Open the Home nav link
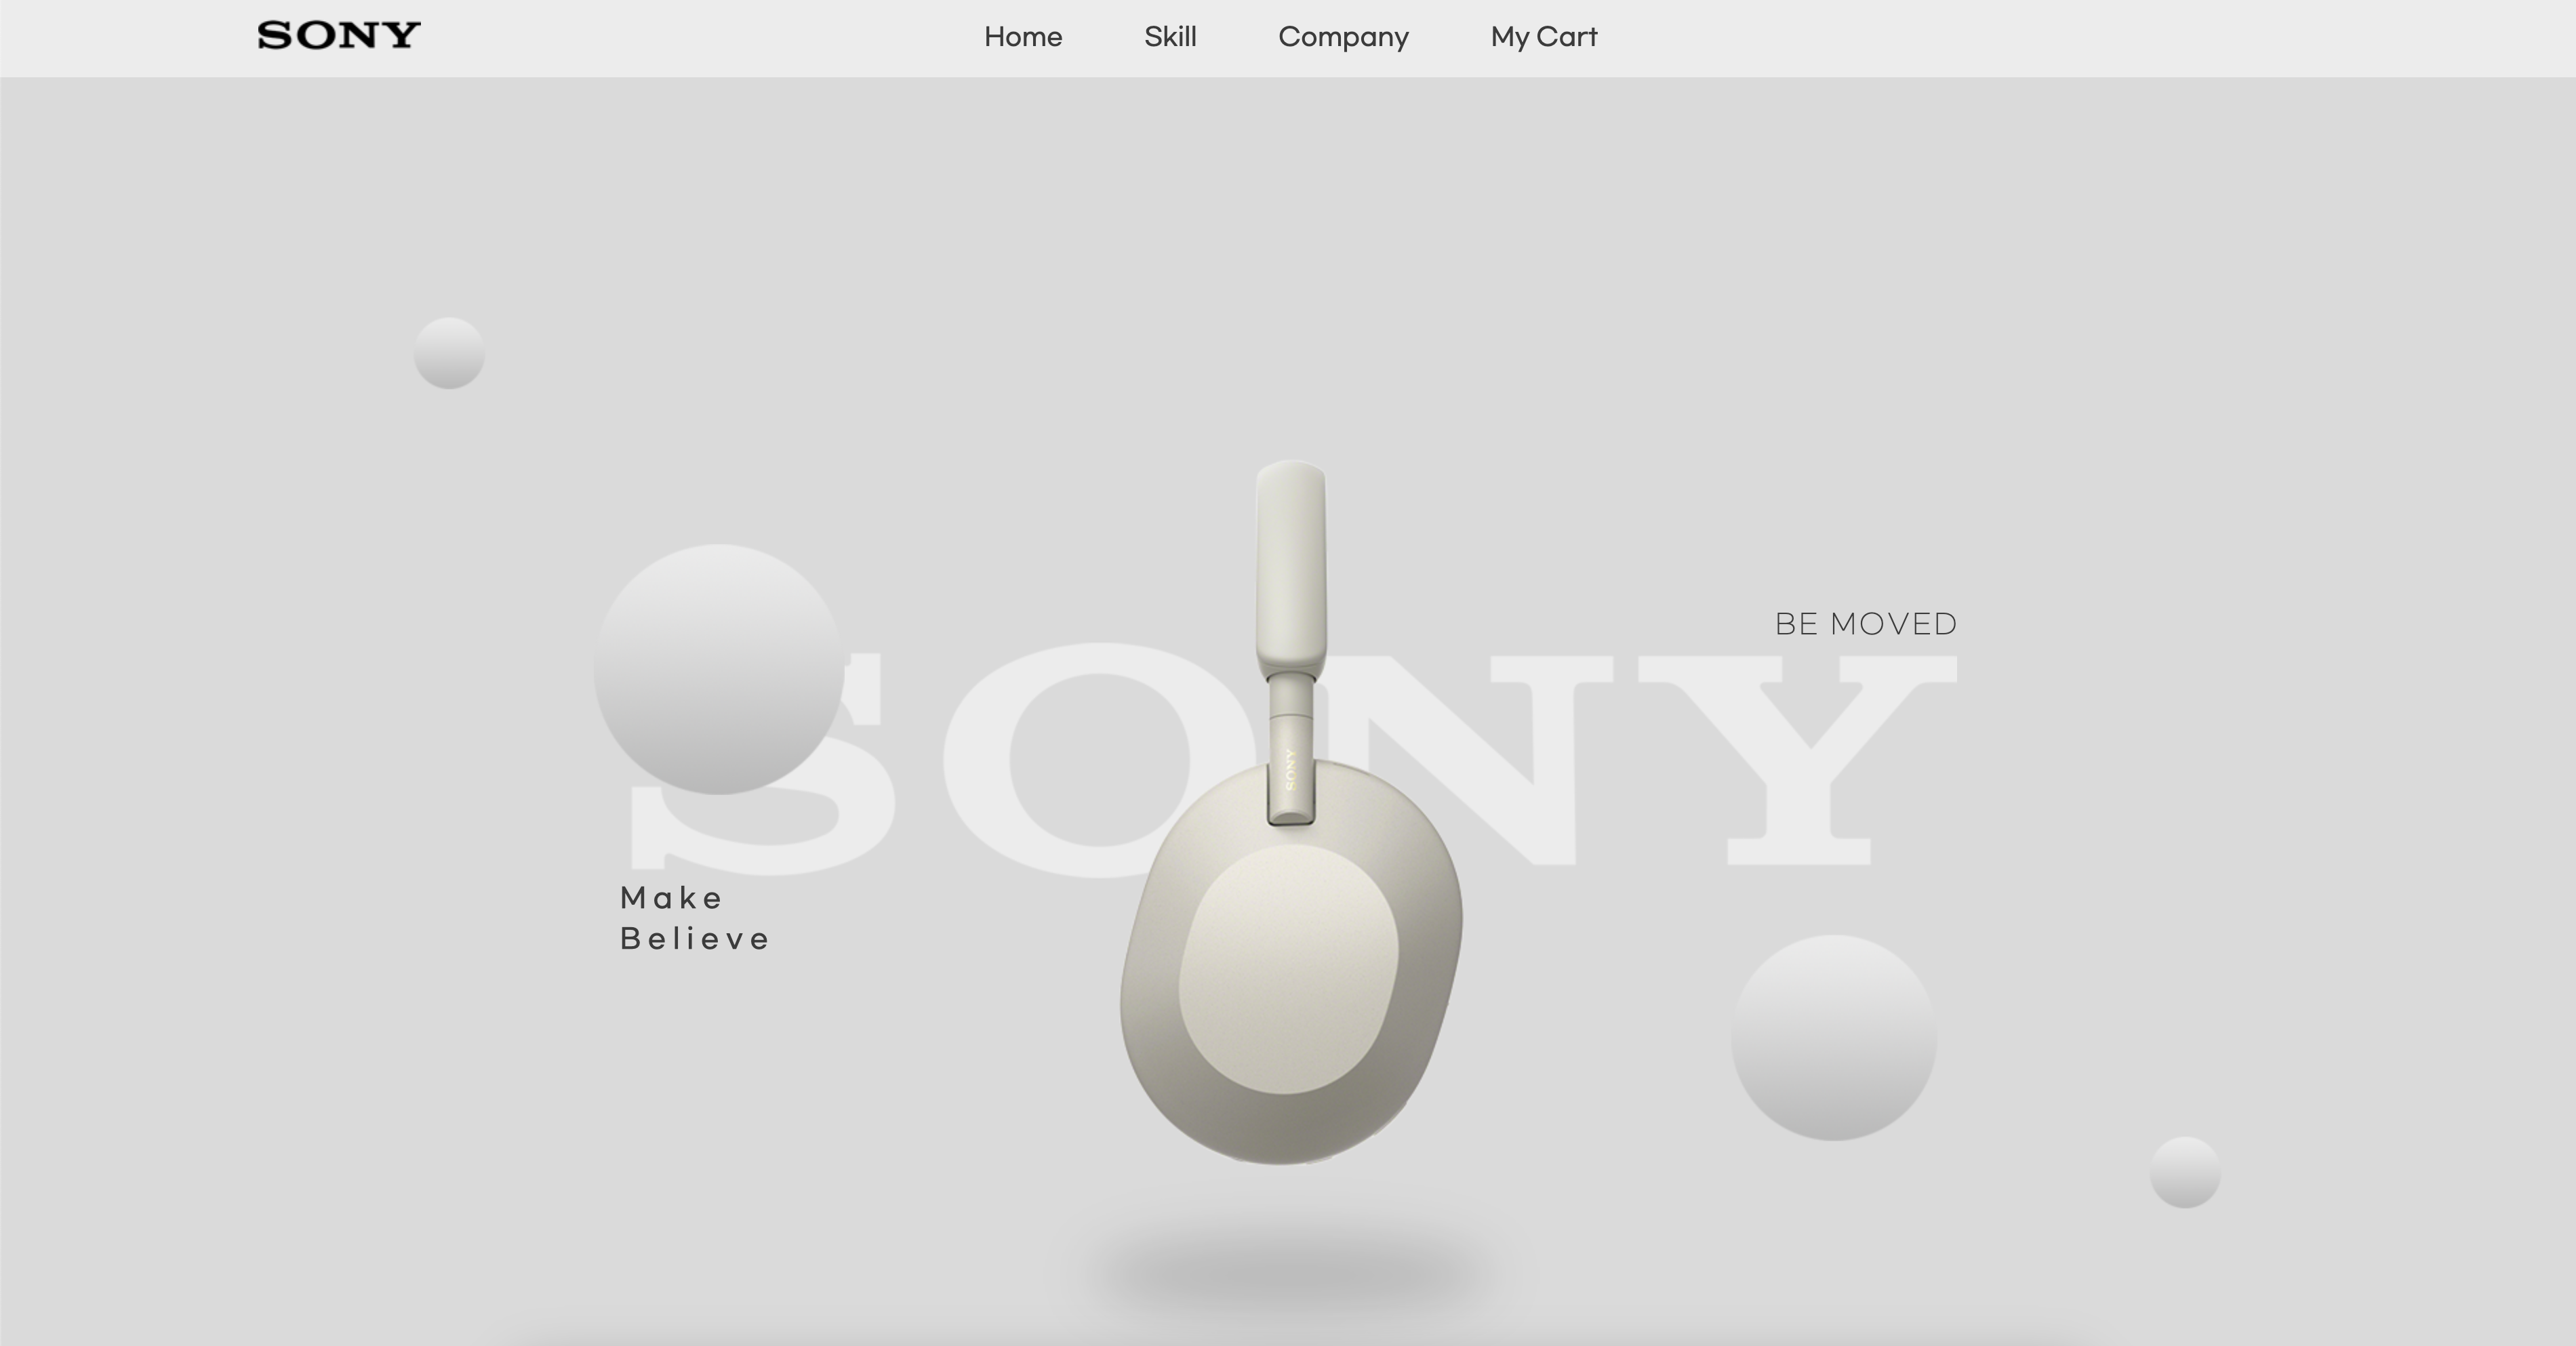The image size is (2576, 1346). 1023,37
